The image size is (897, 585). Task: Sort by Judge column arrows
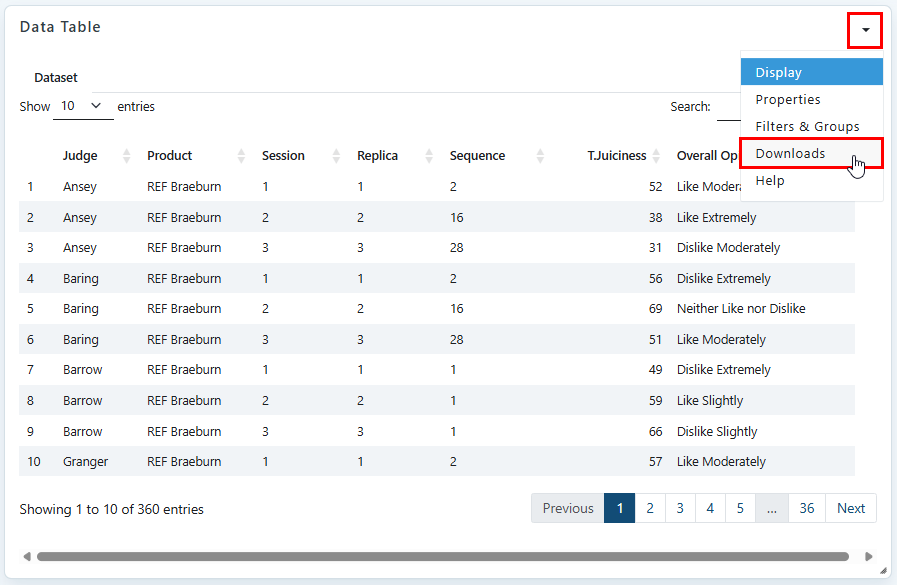[126, 156]
